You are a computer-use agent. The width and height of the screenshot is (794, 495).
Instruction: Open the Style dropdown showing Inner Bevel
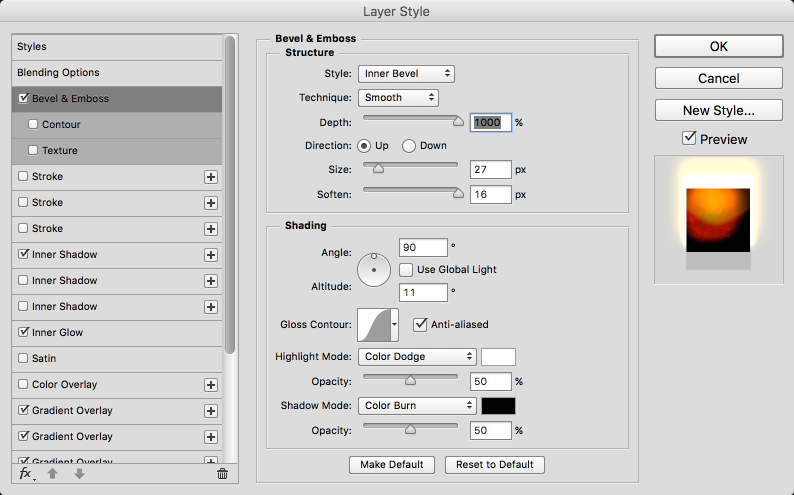point(405,73)
